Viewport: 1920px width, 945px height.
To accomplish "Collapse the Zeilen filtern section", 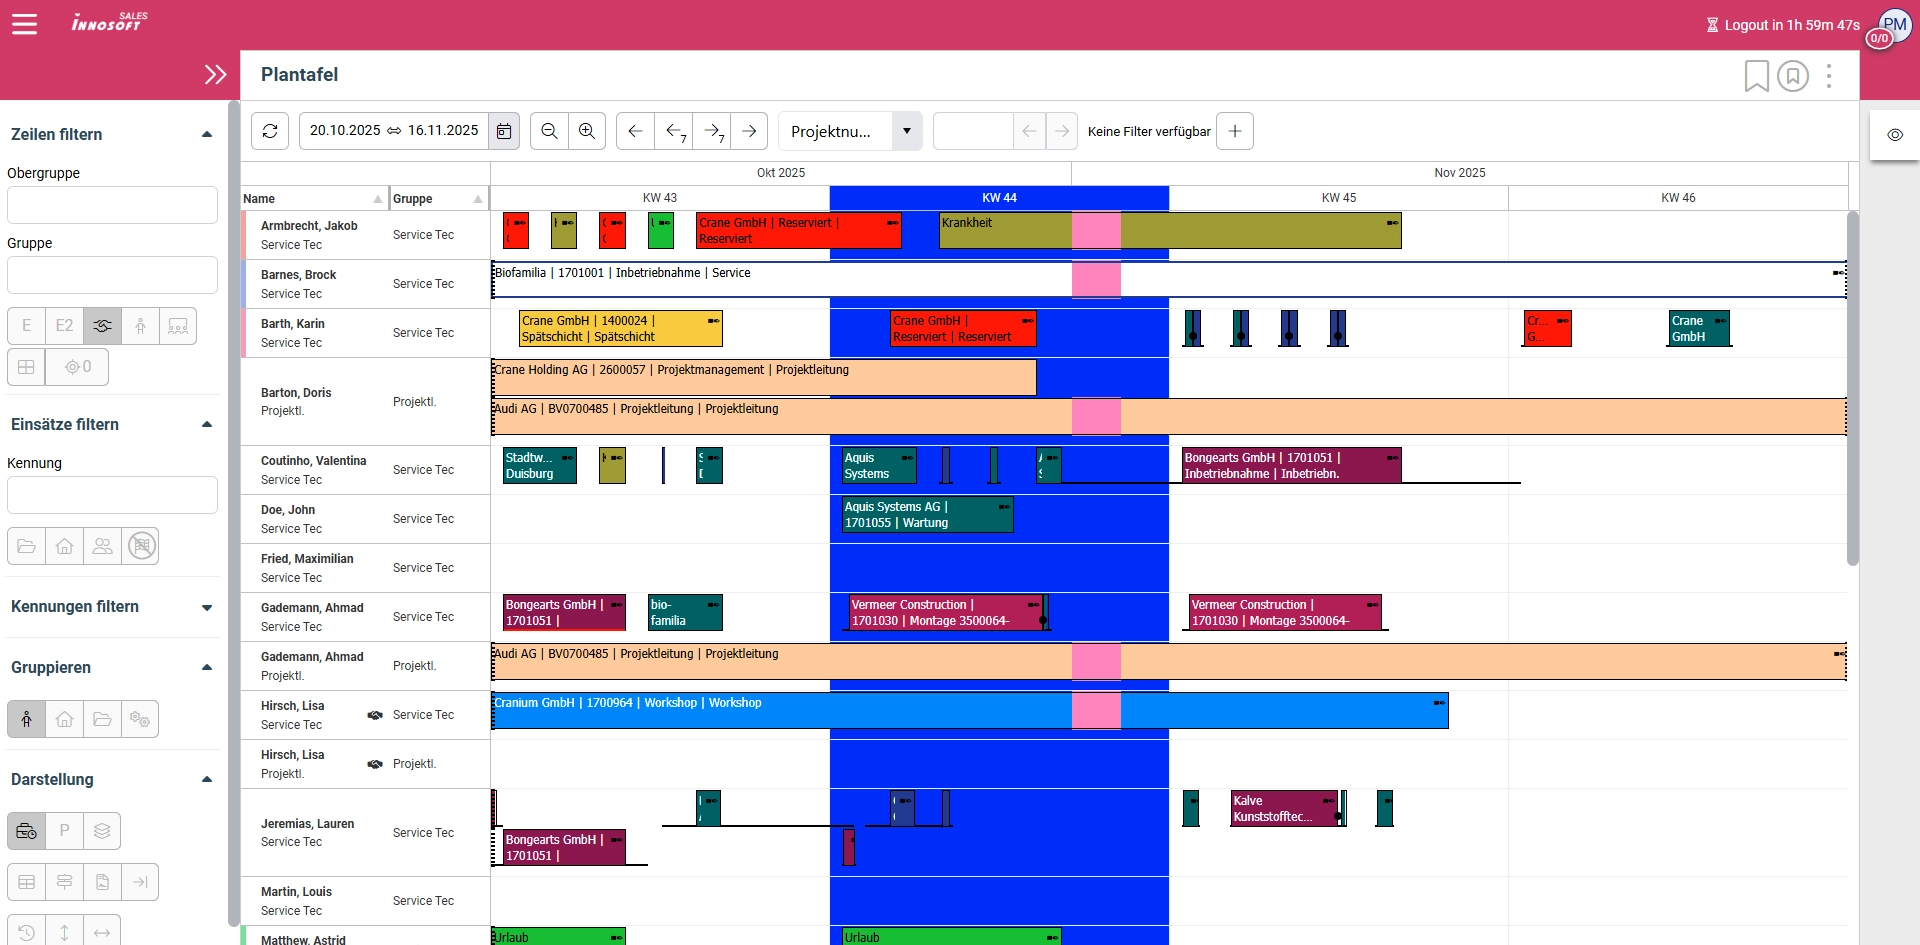I will click(x=207, y=135).
